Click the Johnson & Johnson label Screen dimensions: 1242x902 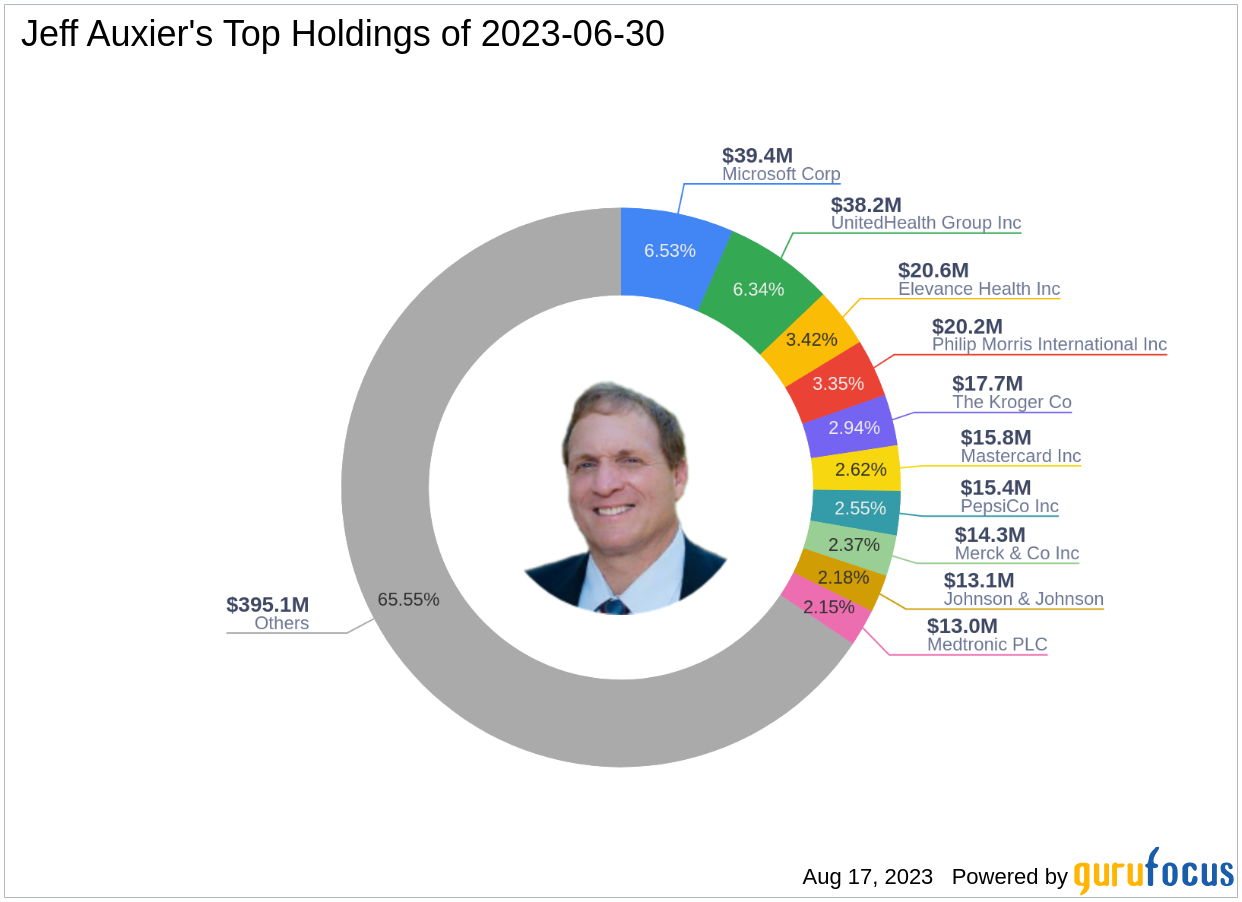1024,599
